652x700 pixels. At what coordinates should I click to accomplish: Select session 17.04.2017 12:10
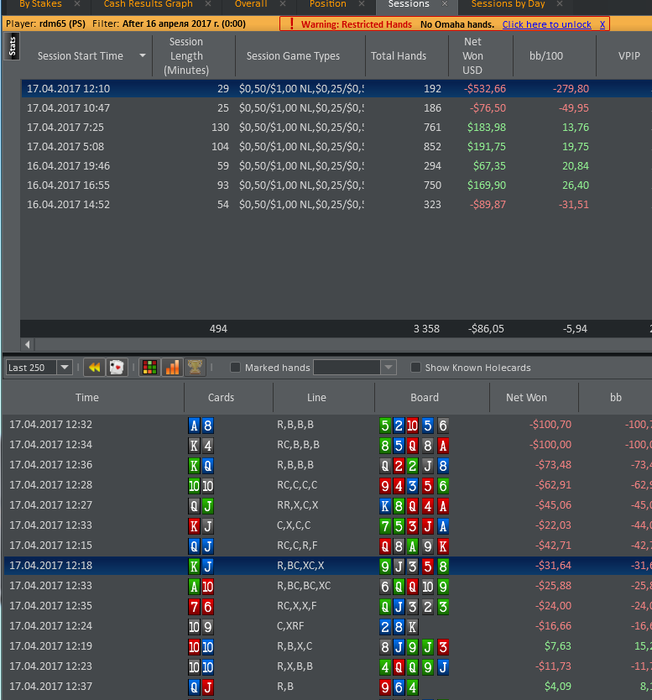(x=336, y=88)
